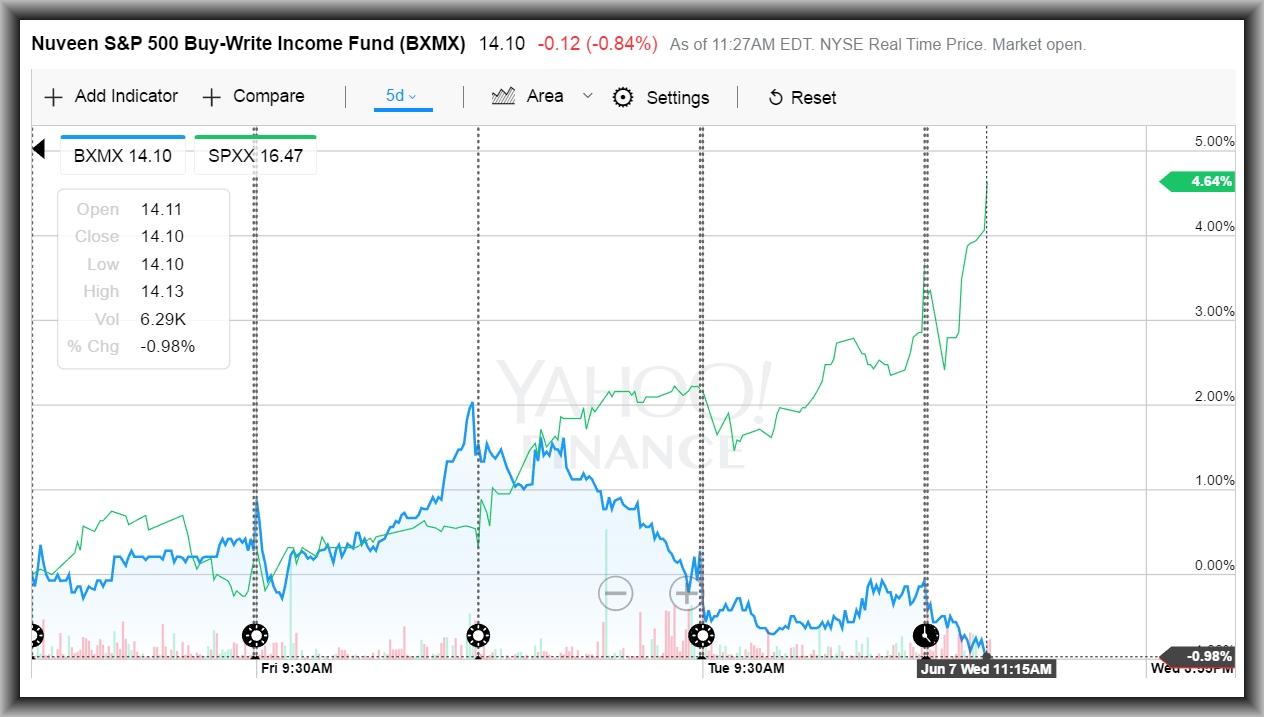The image size is (1264, 717).
Task: Click the clock marker near Jun 7 Wed
Action: coord(926,634)
